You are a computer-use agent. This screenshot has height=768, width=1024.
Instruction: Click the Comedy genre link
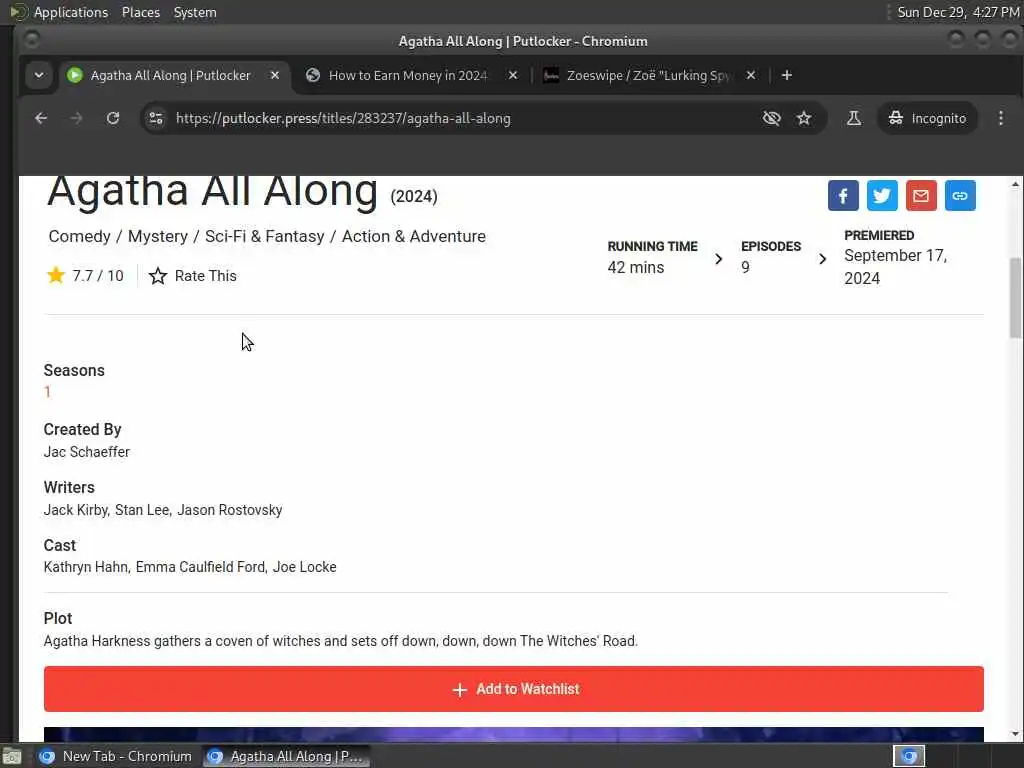pos(79,236)
